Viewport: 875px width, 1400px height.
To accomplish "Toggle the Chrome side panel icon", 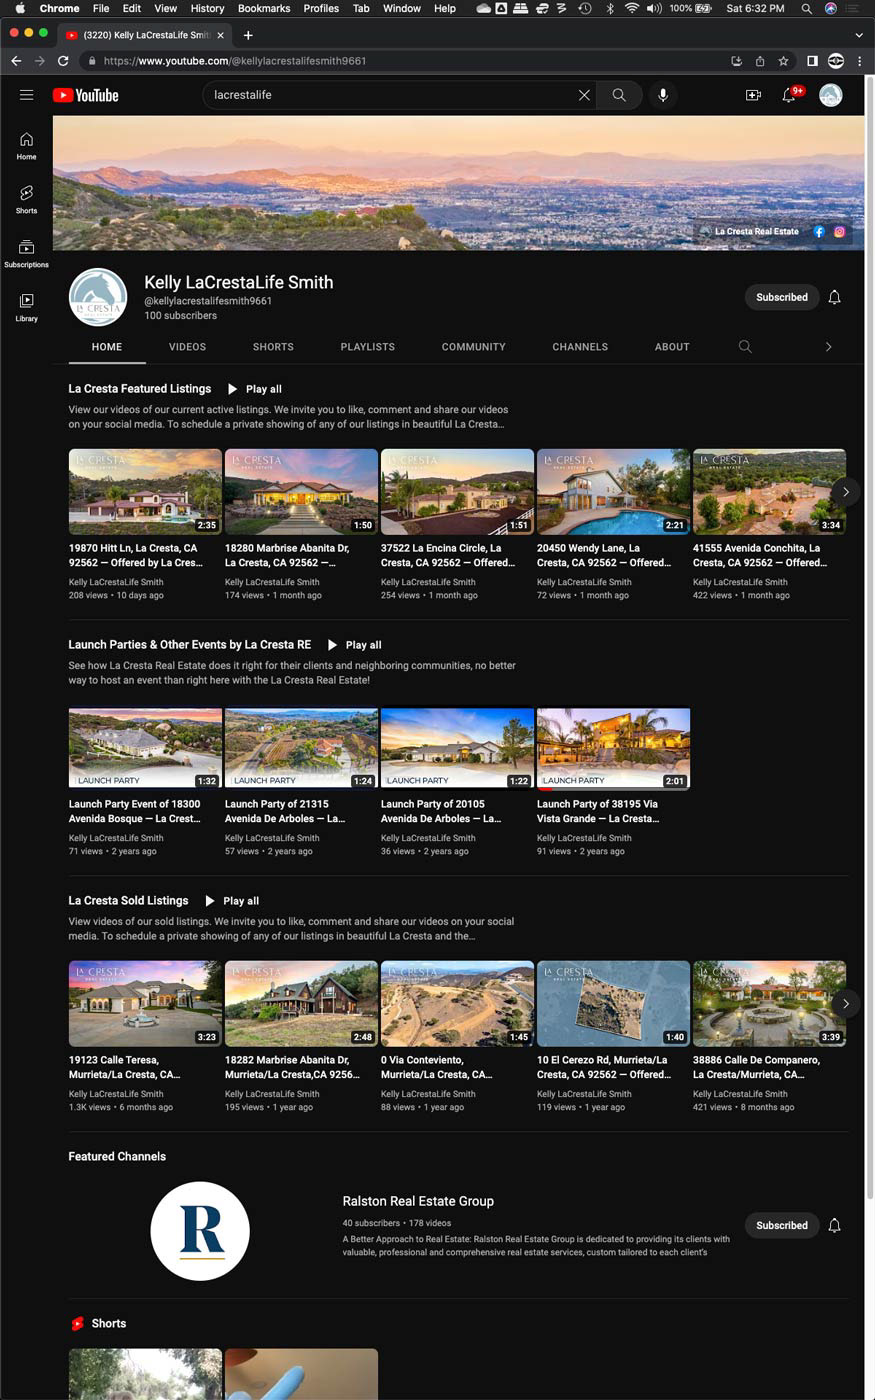I will tap(812, 61).
